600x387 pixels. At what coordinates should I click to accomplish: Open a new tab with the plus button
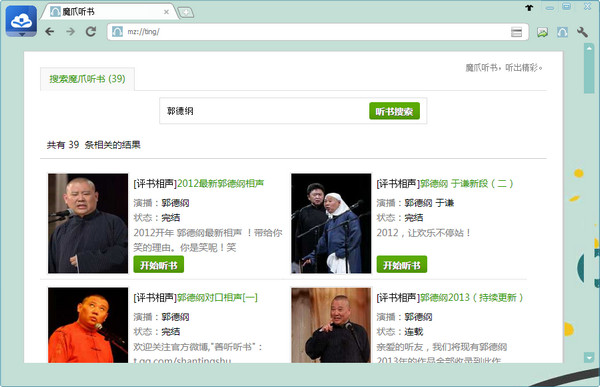point(186,13)
